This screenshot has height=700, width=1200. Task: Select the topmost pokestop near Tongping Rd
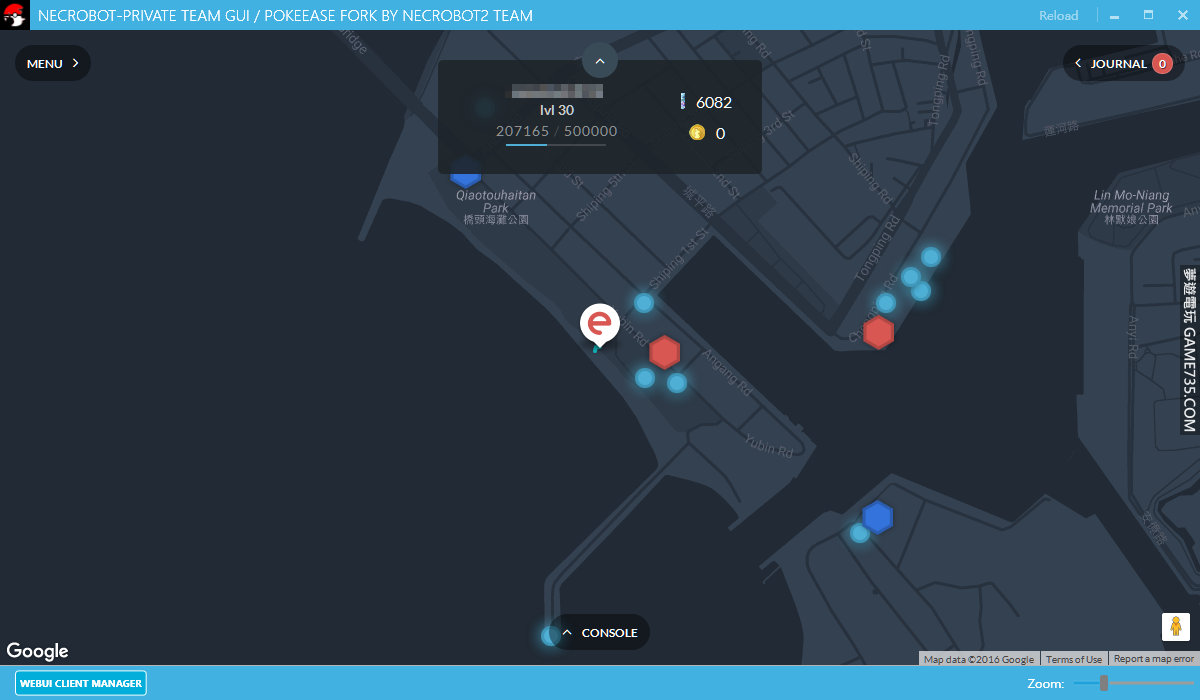(x=931, y=257)
